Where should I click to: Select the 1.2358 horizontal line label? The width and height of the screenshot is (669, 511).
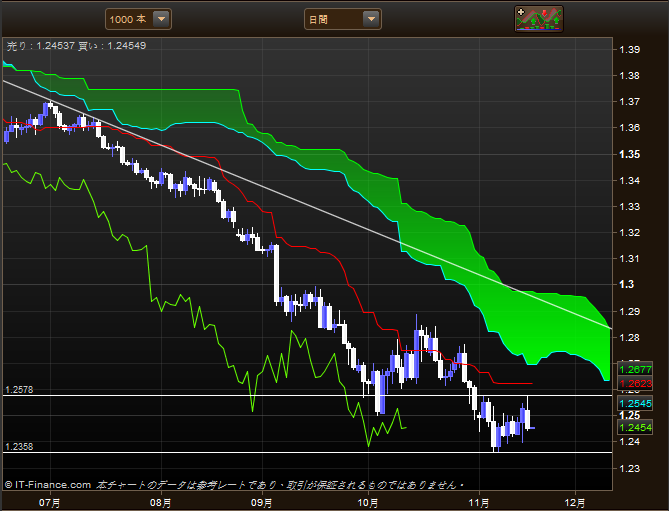(x=19, y=447)
